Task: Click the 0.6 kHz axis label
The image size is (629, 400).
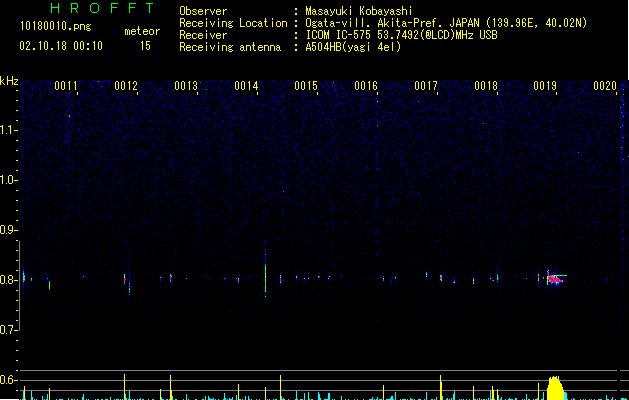Action: 9,380
